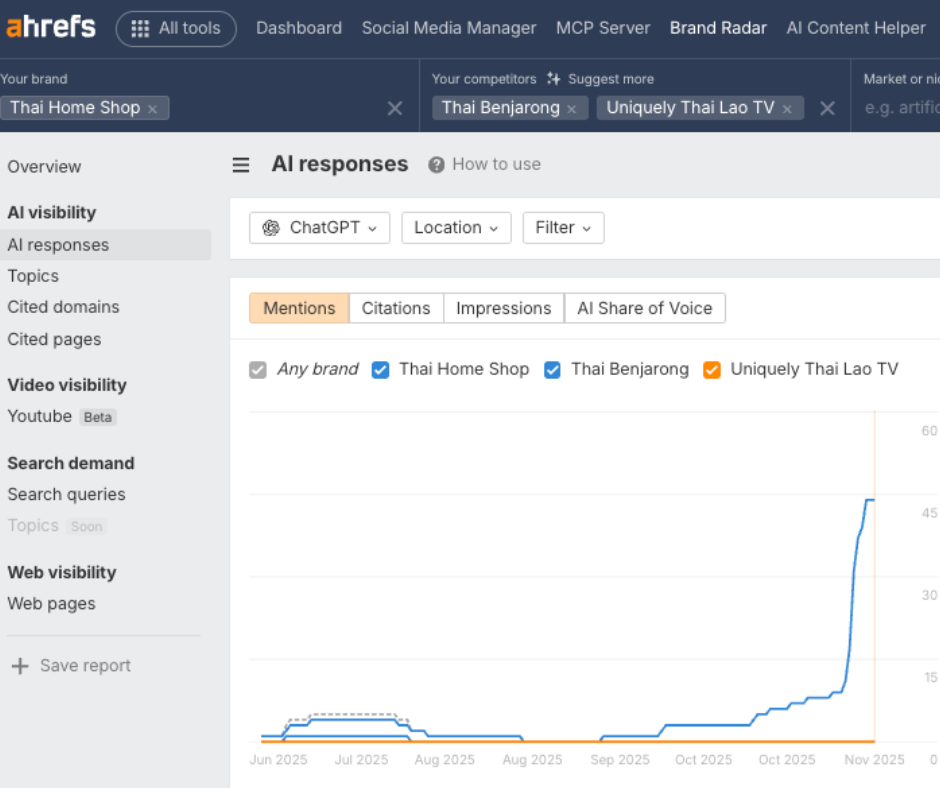Expand the Location dropdown
The image size is (940, 788).
(x=456, y=228)
